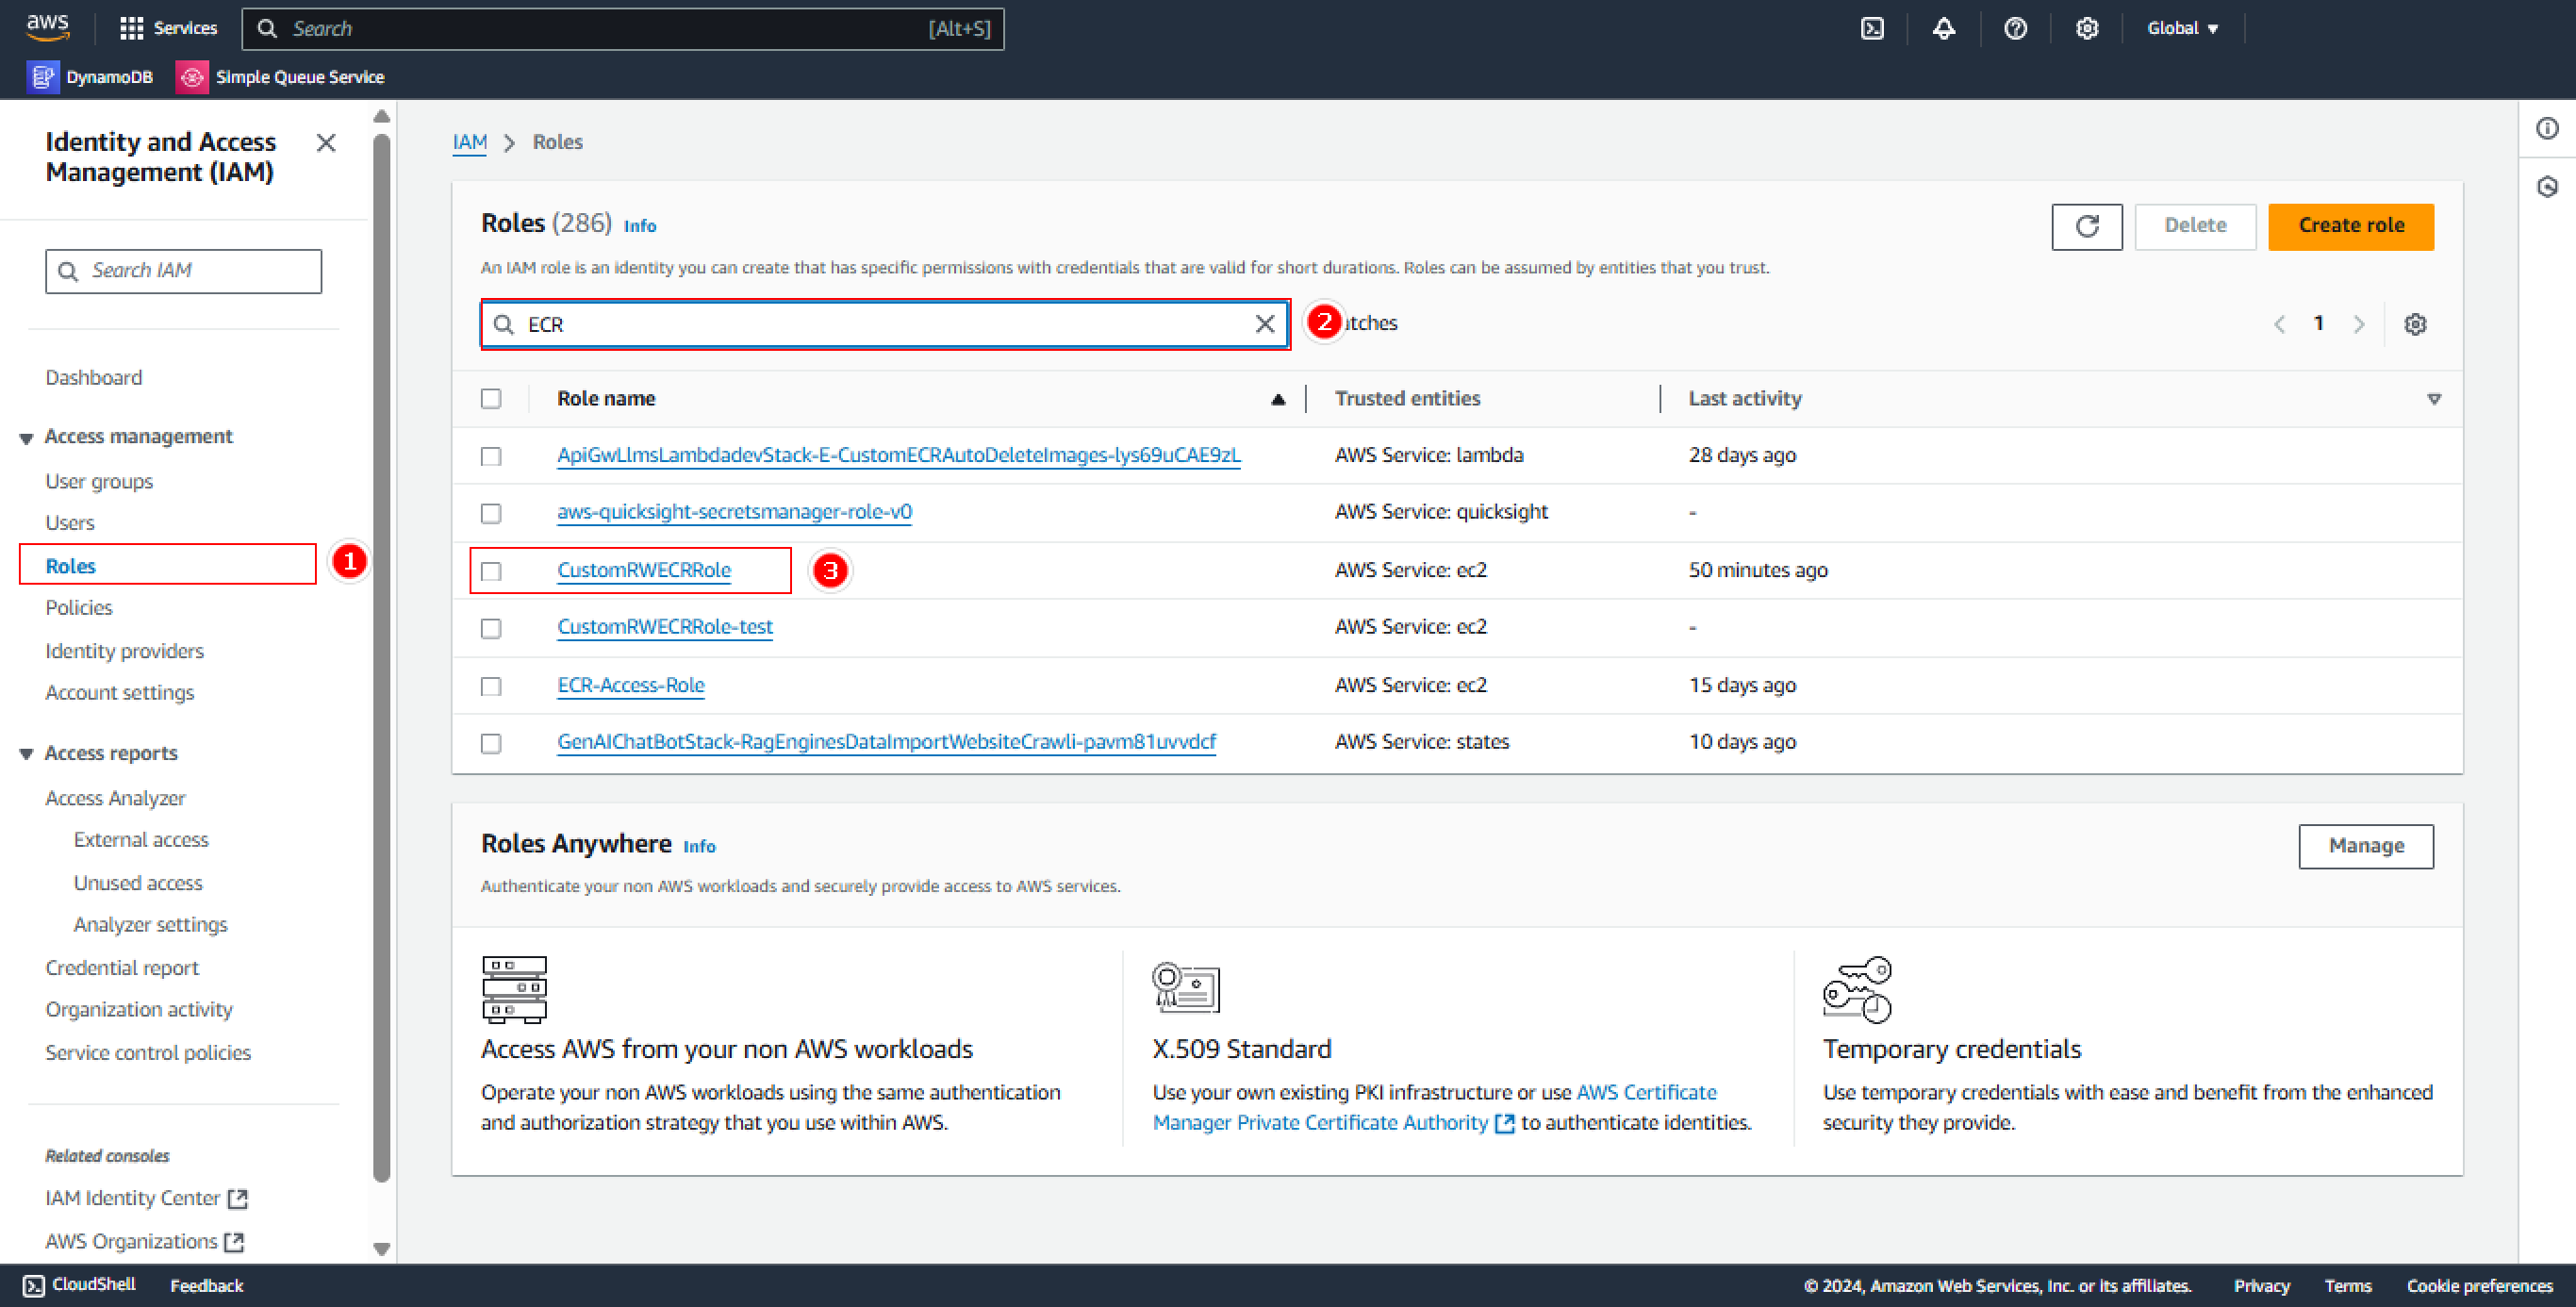The height and width of the screenshot is (1307, 2576).
Task: Refresh the roles list
Action: pos(2086,226)
